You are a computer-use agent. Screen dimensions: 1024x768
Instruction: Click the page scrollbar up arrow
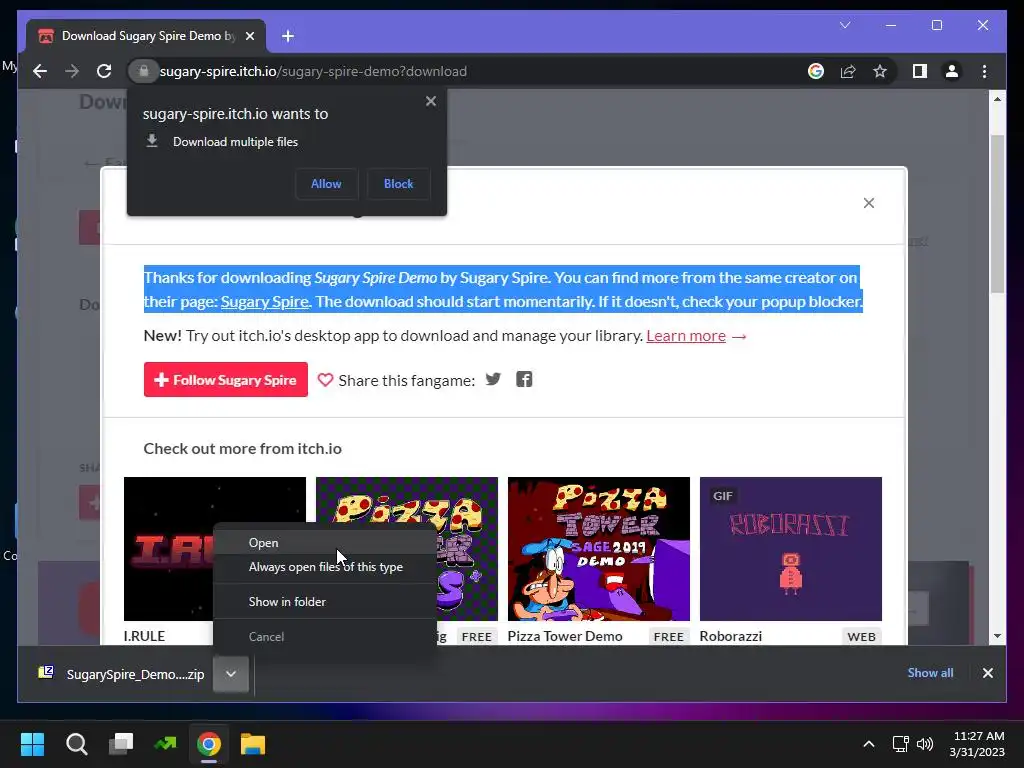click(x=997, y=99)
